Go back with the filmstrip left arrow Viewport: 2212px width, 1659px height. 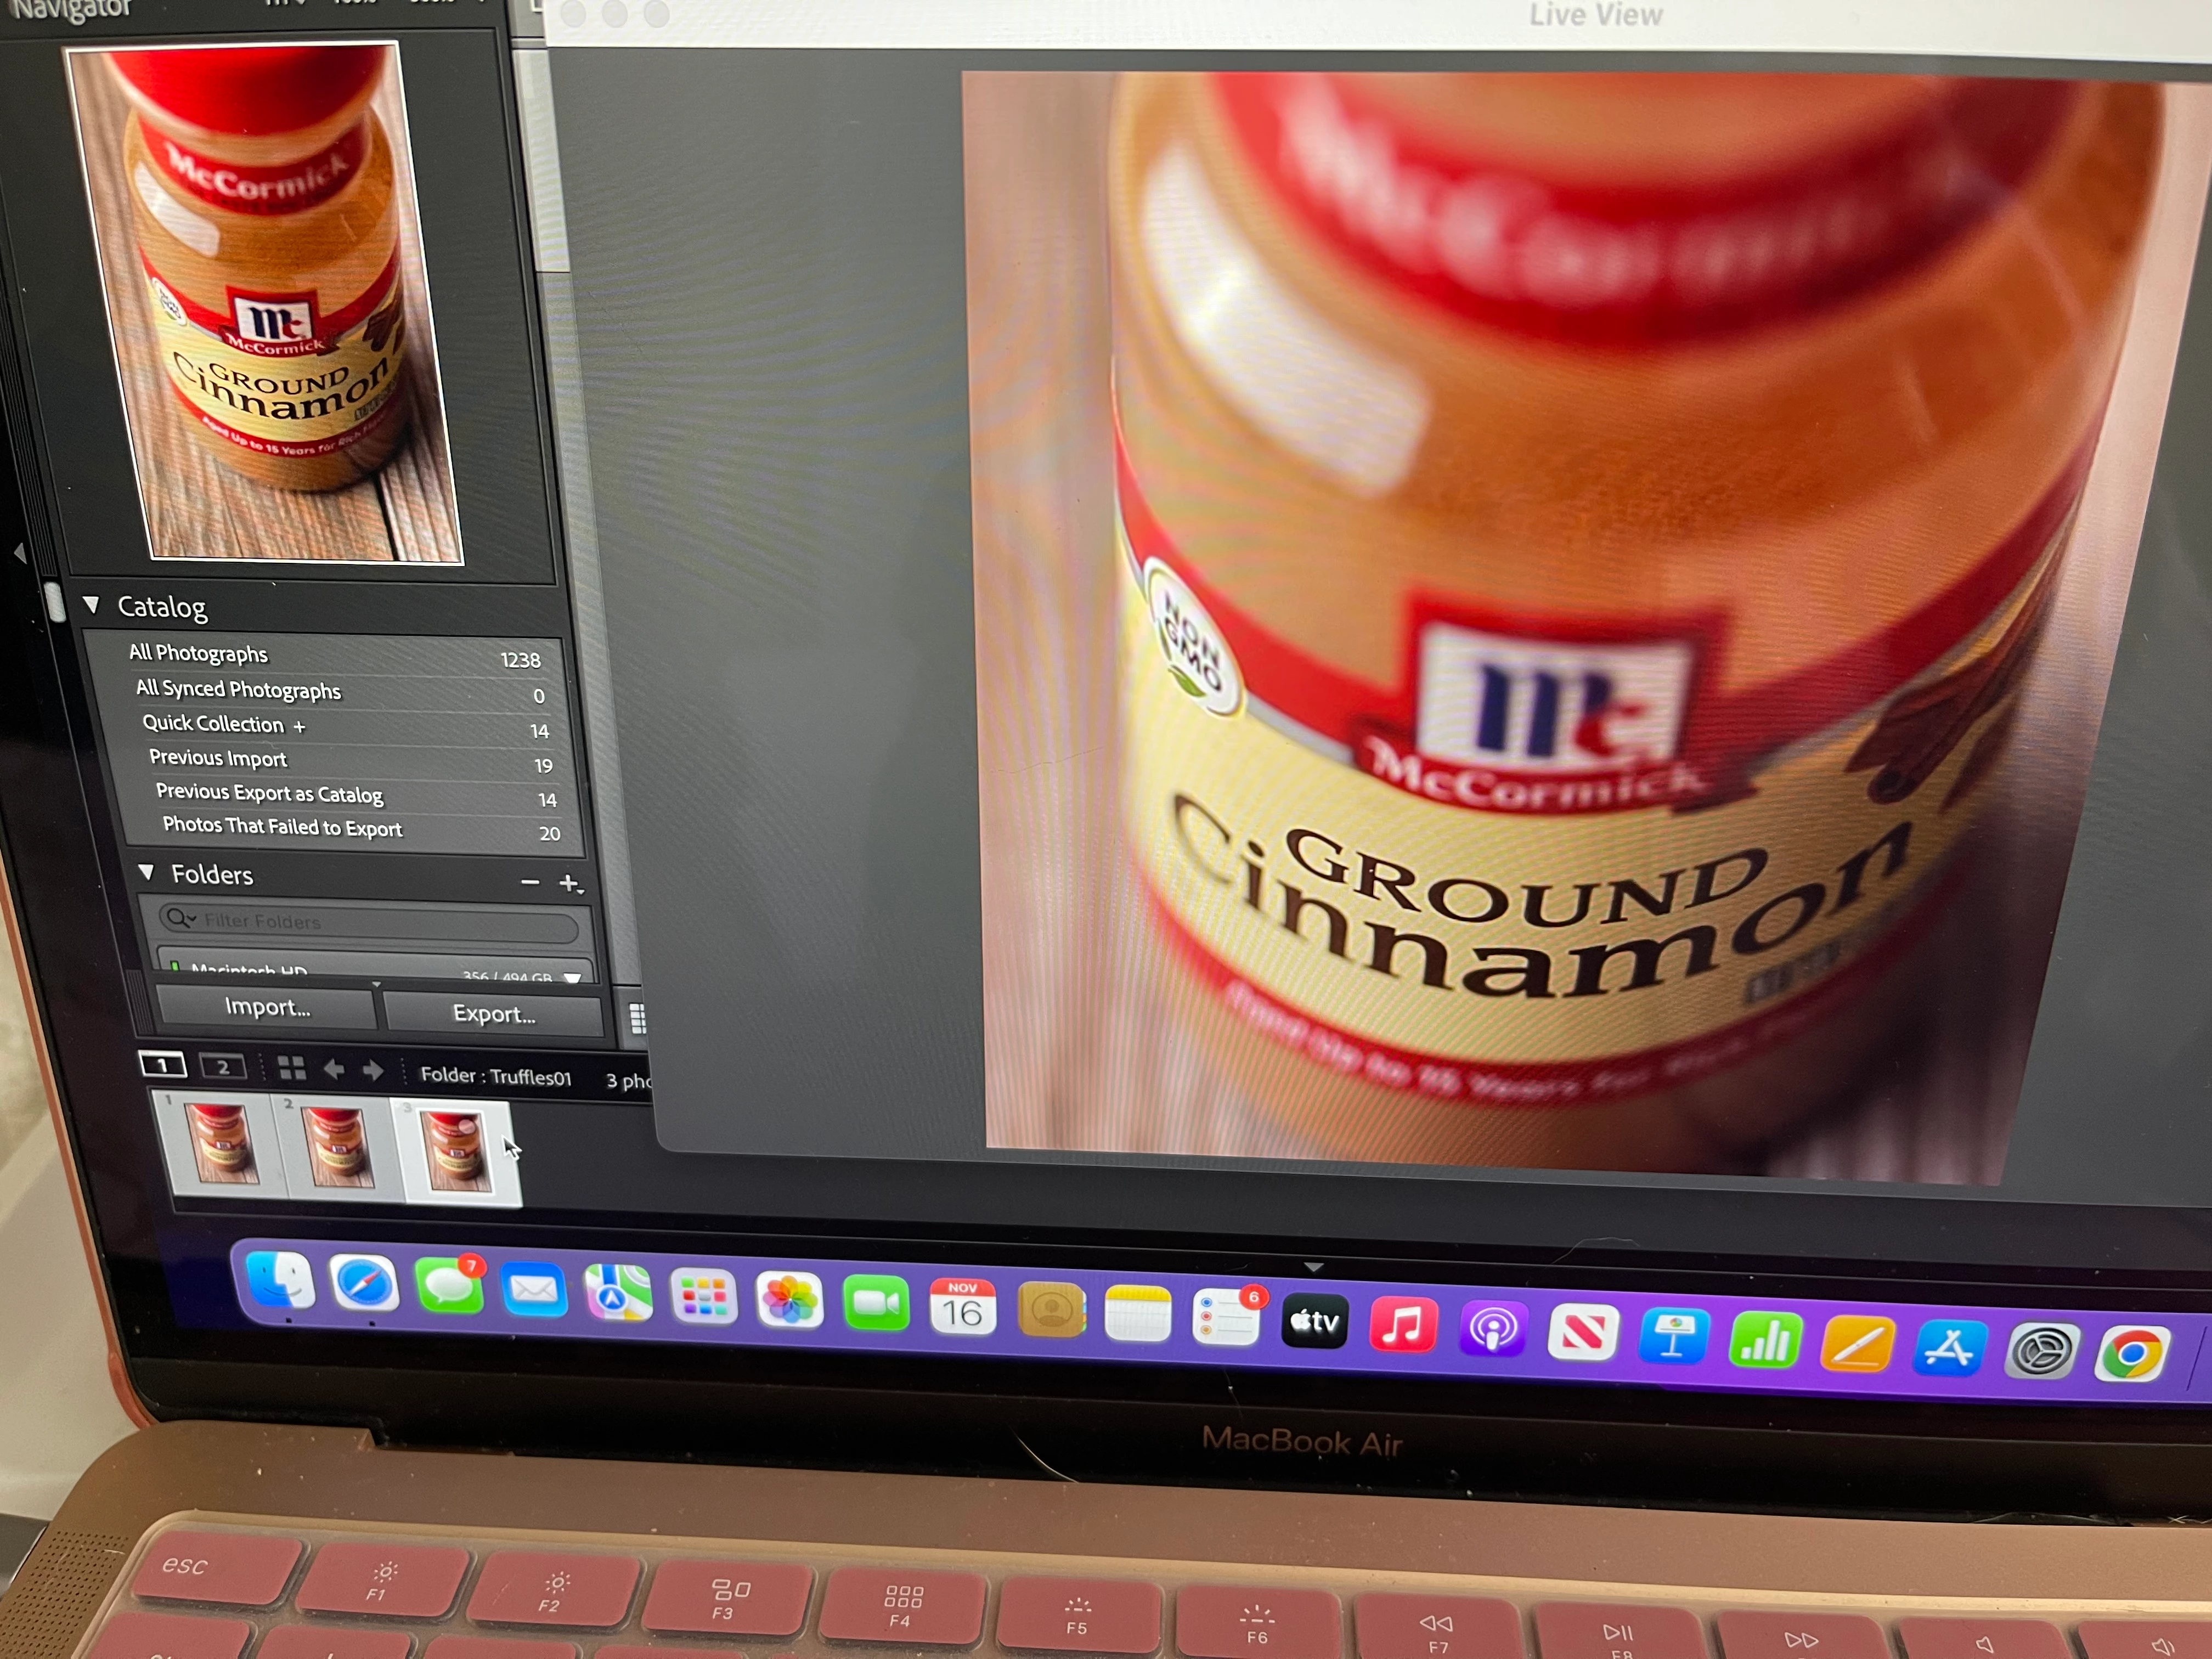[x=334, y=1071]
